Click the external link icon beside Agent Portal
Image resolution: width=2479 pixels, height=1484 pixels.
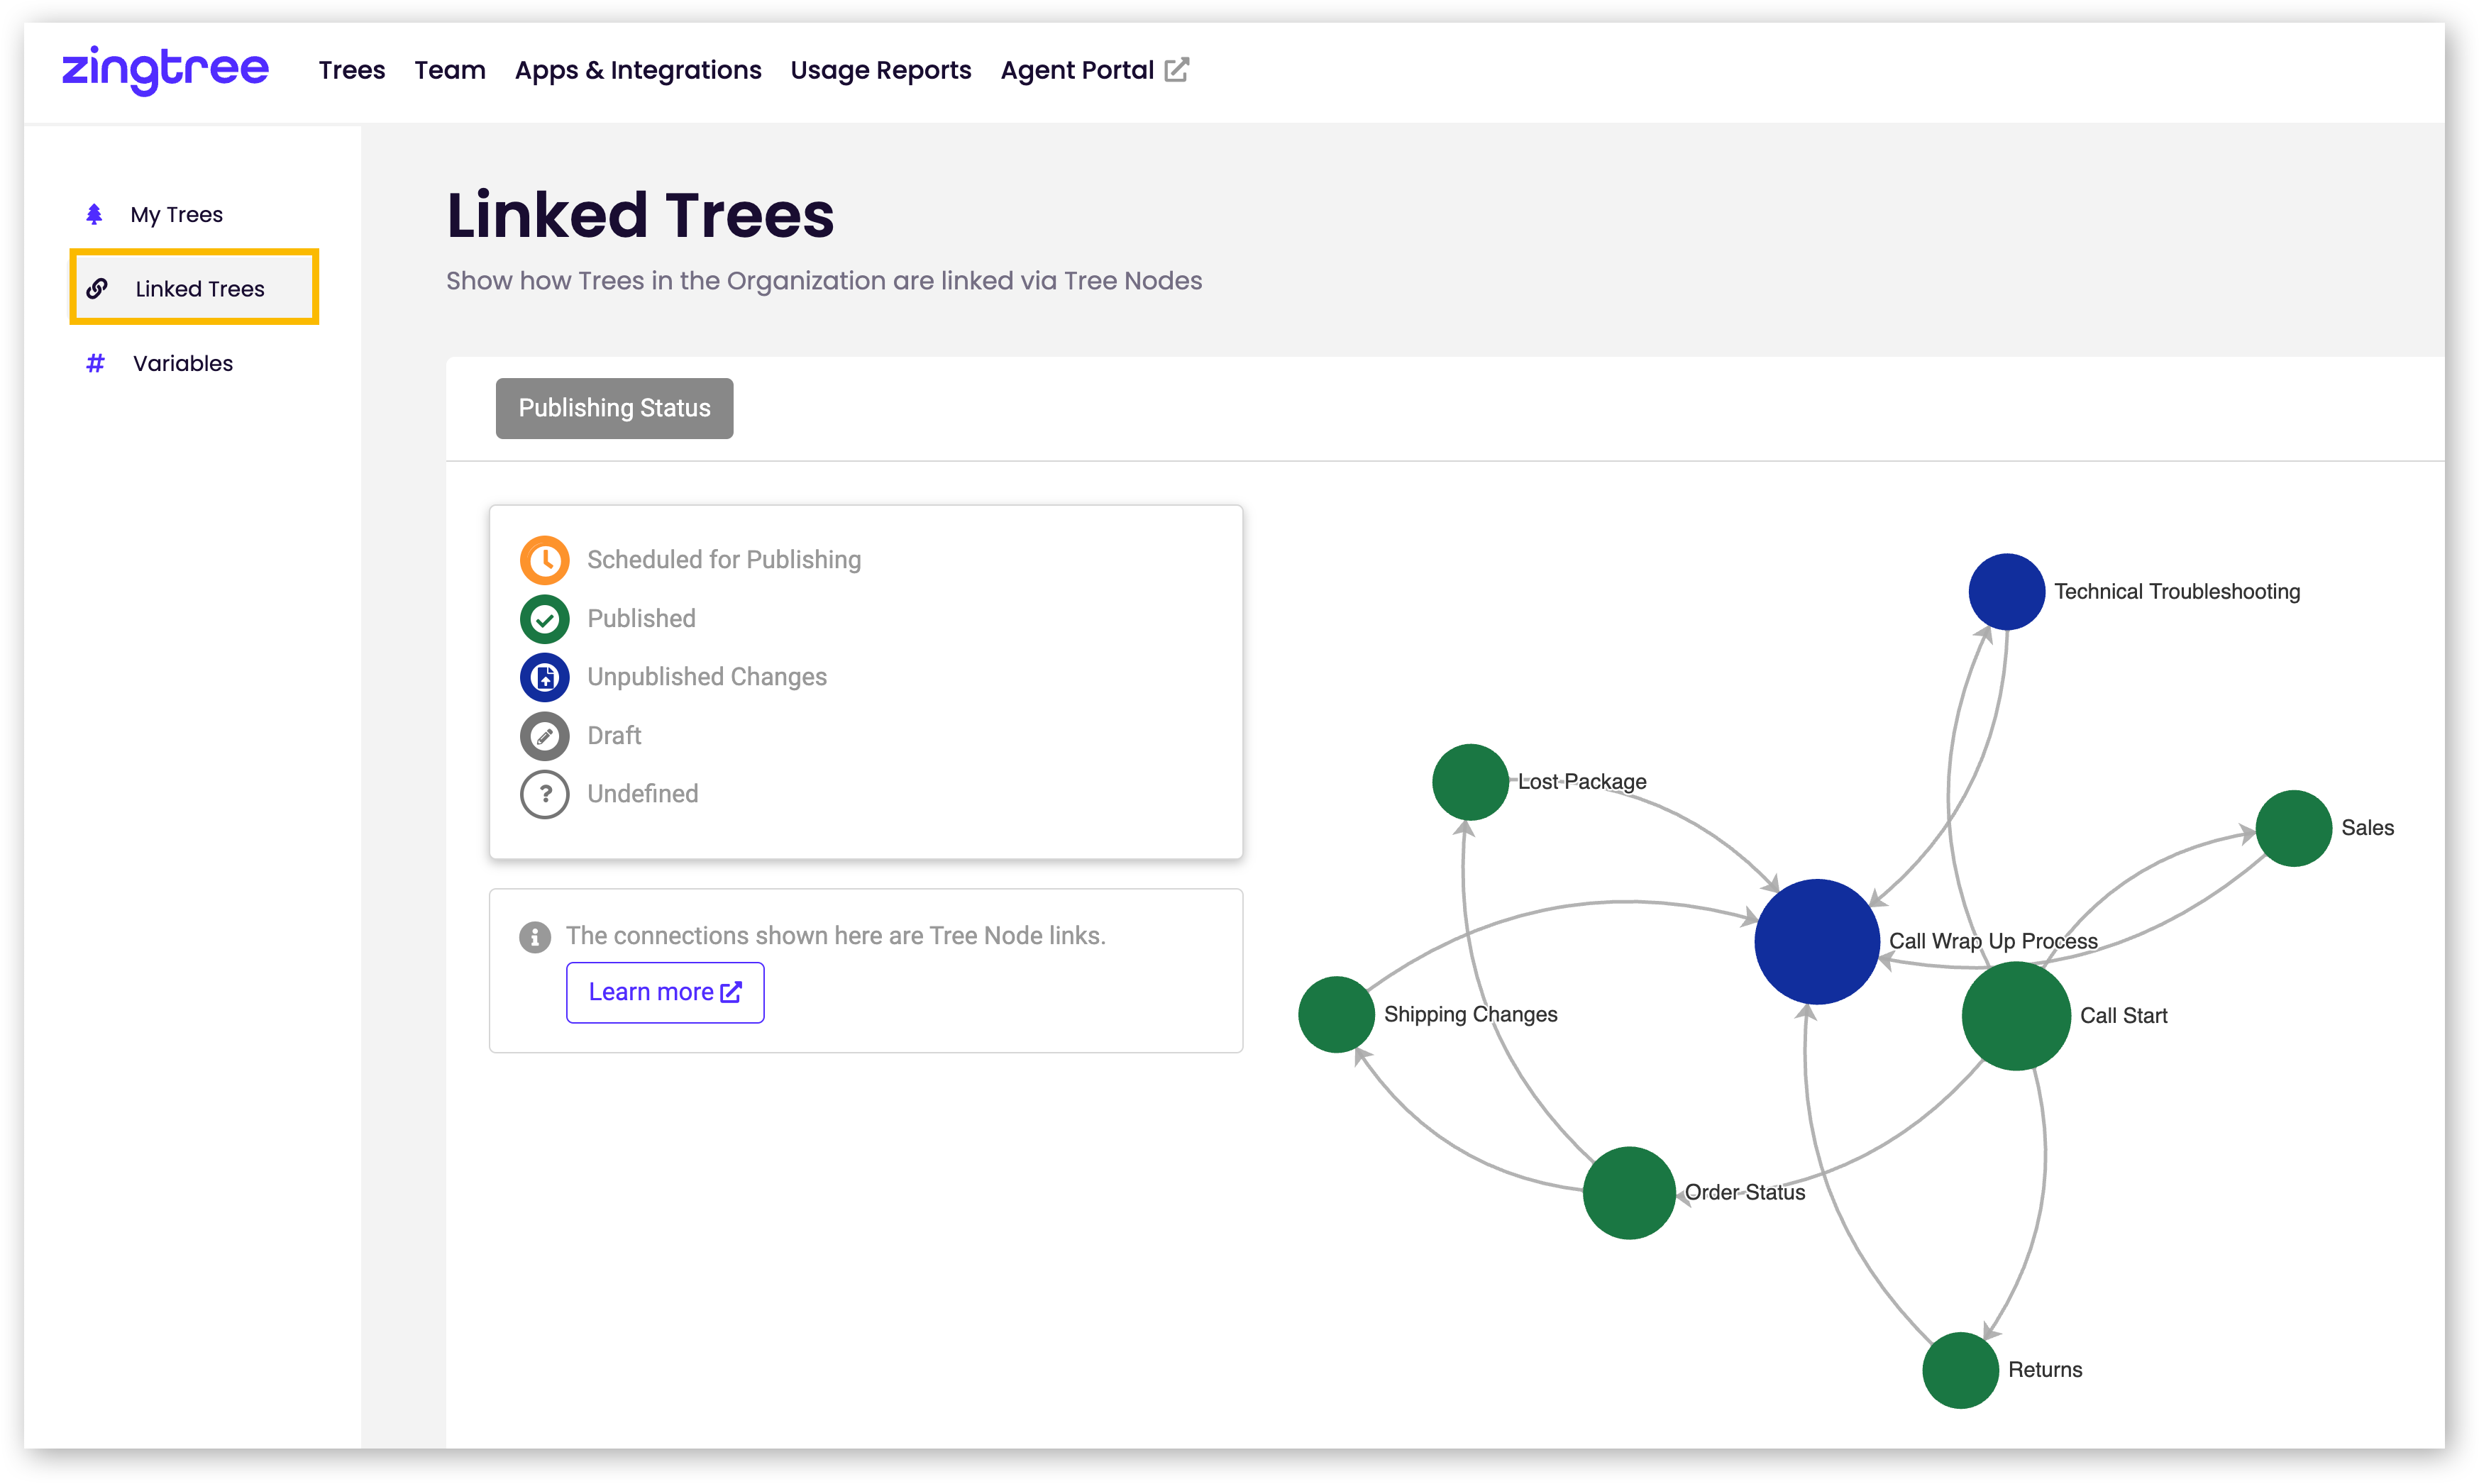pos(1178,69)
